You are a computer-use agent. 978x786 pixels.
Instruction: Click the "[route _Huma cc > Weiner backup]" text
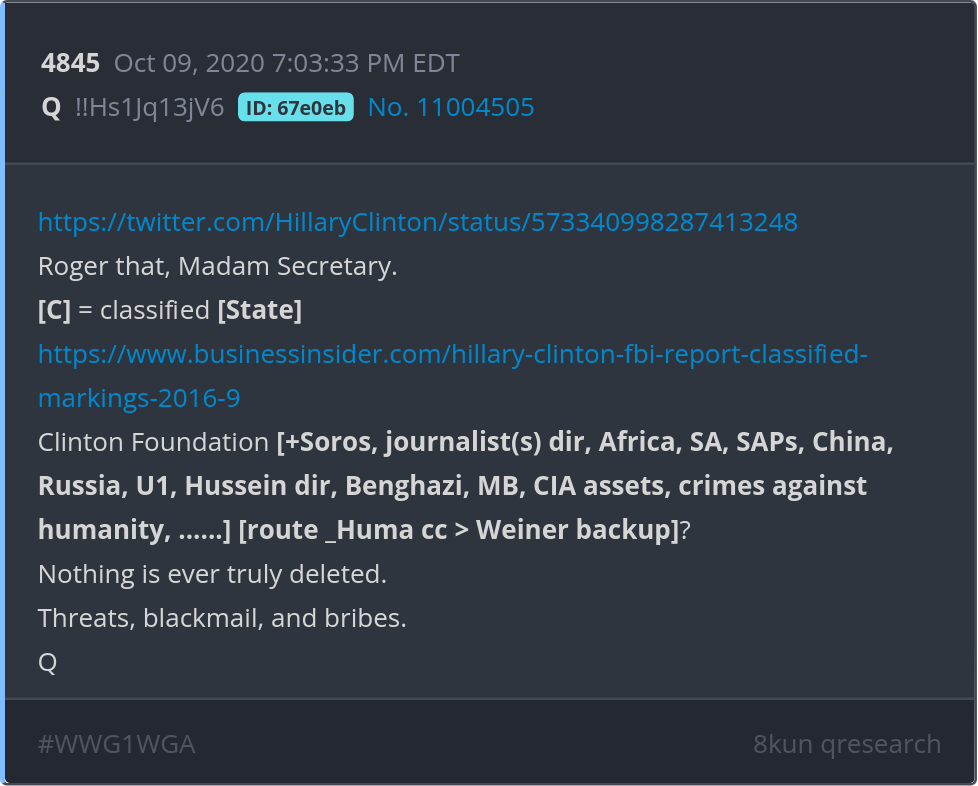pyautogui.click(x=459, y=530)
